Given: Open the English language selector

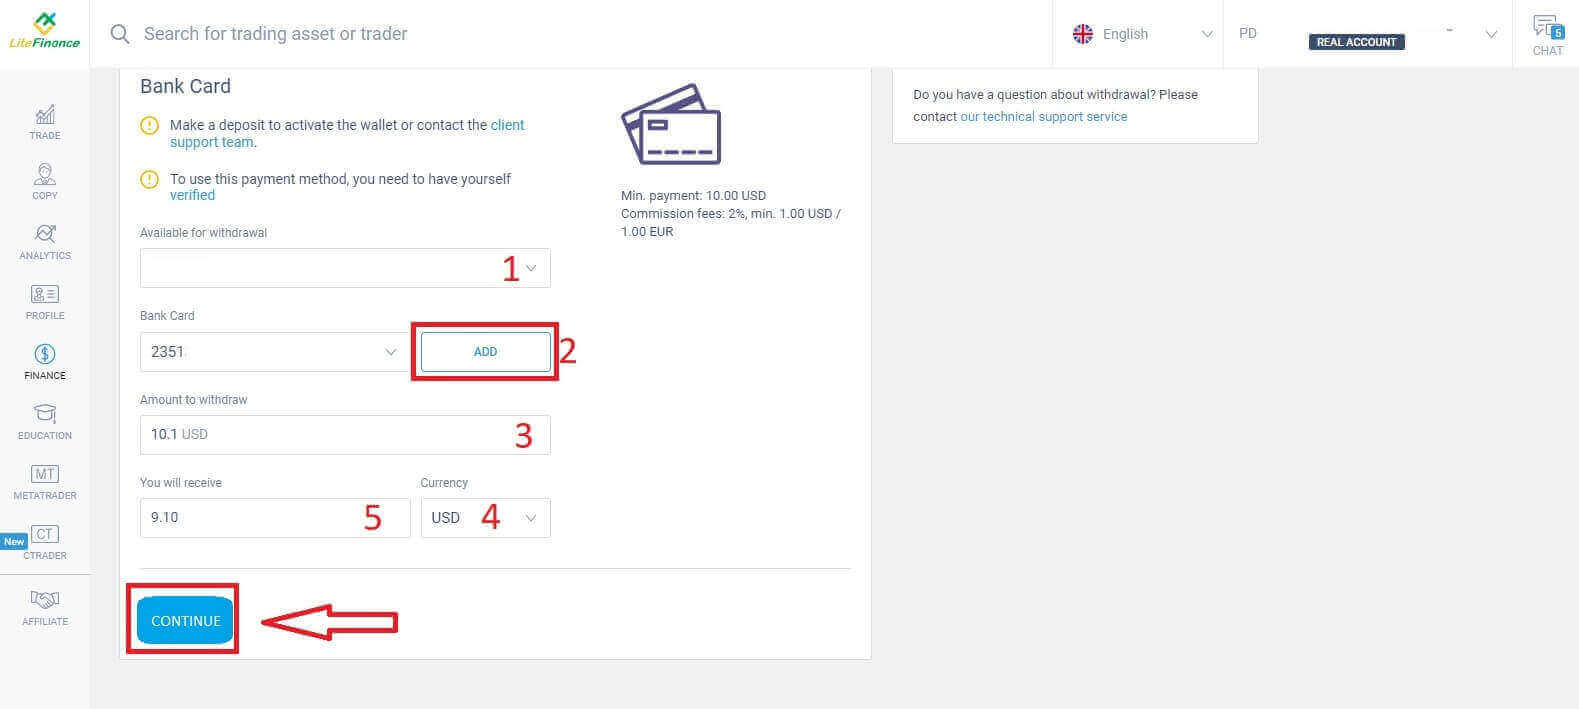Looking at the screenshot, I should 1140,34.
